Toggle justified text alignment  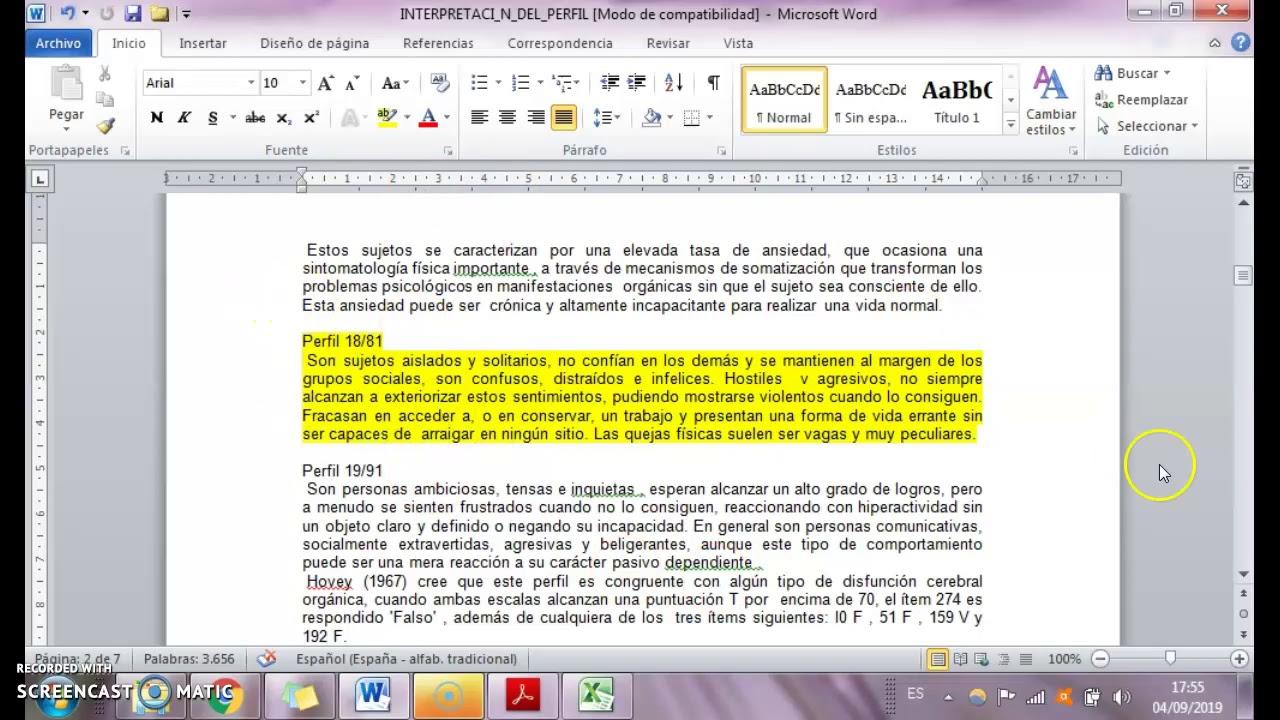point(563,118)
